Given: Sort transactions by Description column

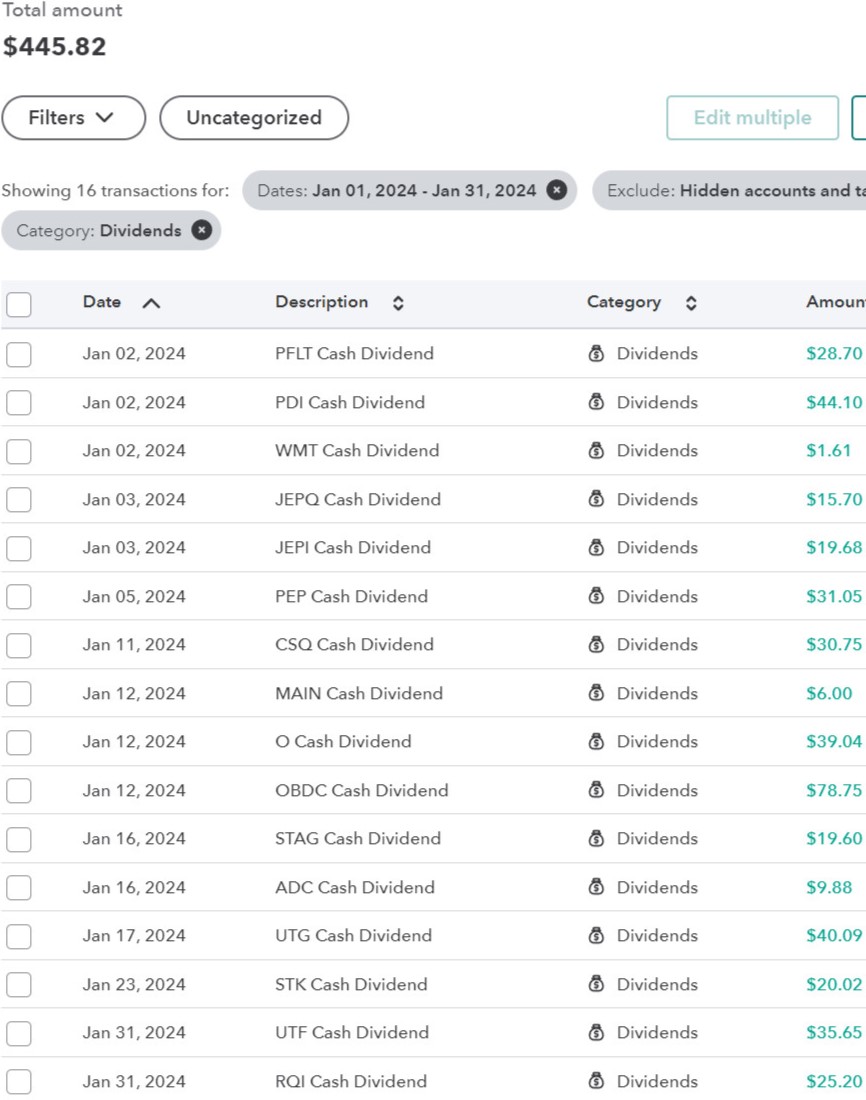Looking at the screenshot, I should coord(398,303).
